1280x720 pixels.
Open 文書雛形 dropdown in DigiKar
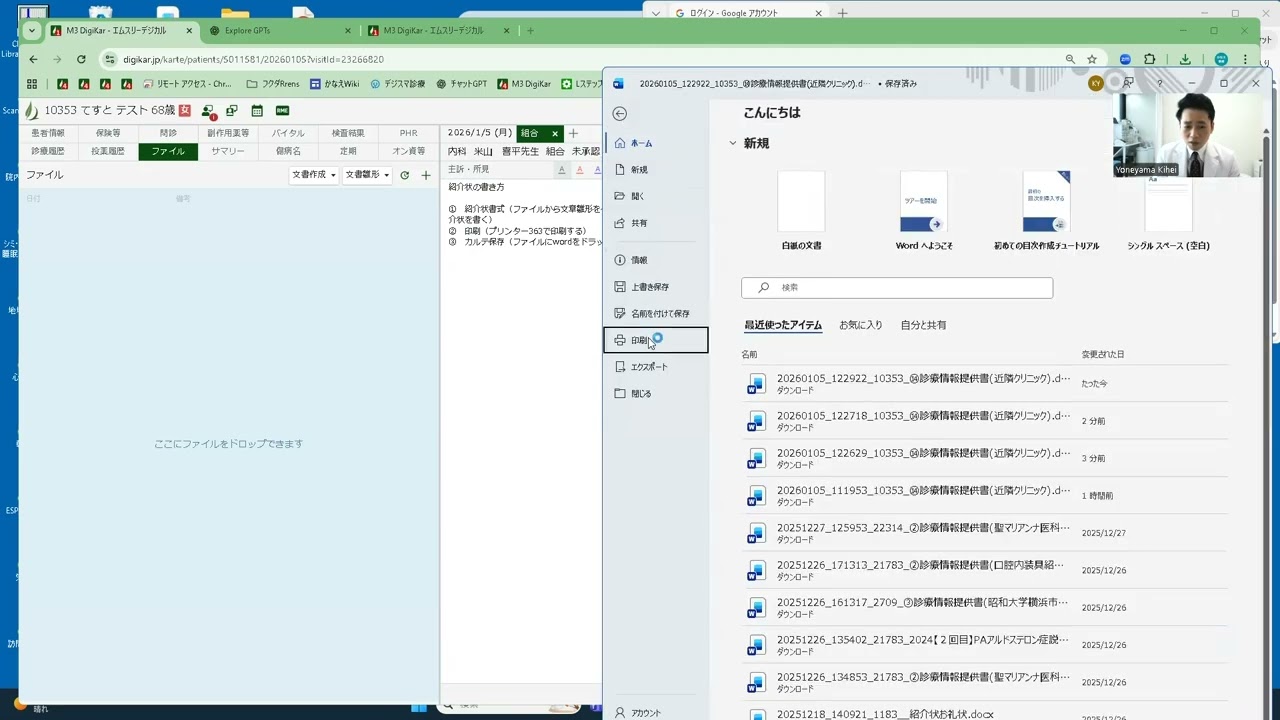click(367, 175)
